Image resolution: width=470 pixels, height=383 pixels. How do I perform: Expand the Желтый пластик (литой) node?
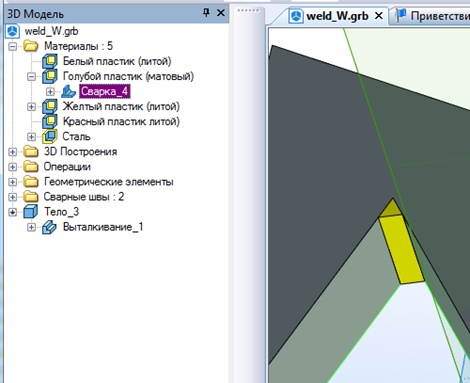[31, 107]
